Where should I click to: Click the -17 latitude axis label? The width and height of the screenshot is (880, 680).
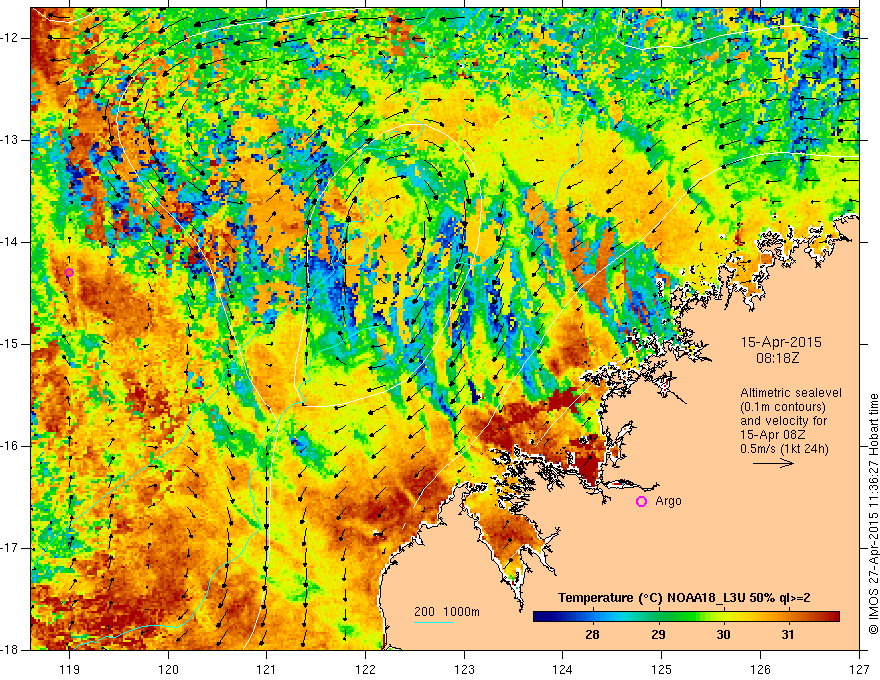[10, 548]
